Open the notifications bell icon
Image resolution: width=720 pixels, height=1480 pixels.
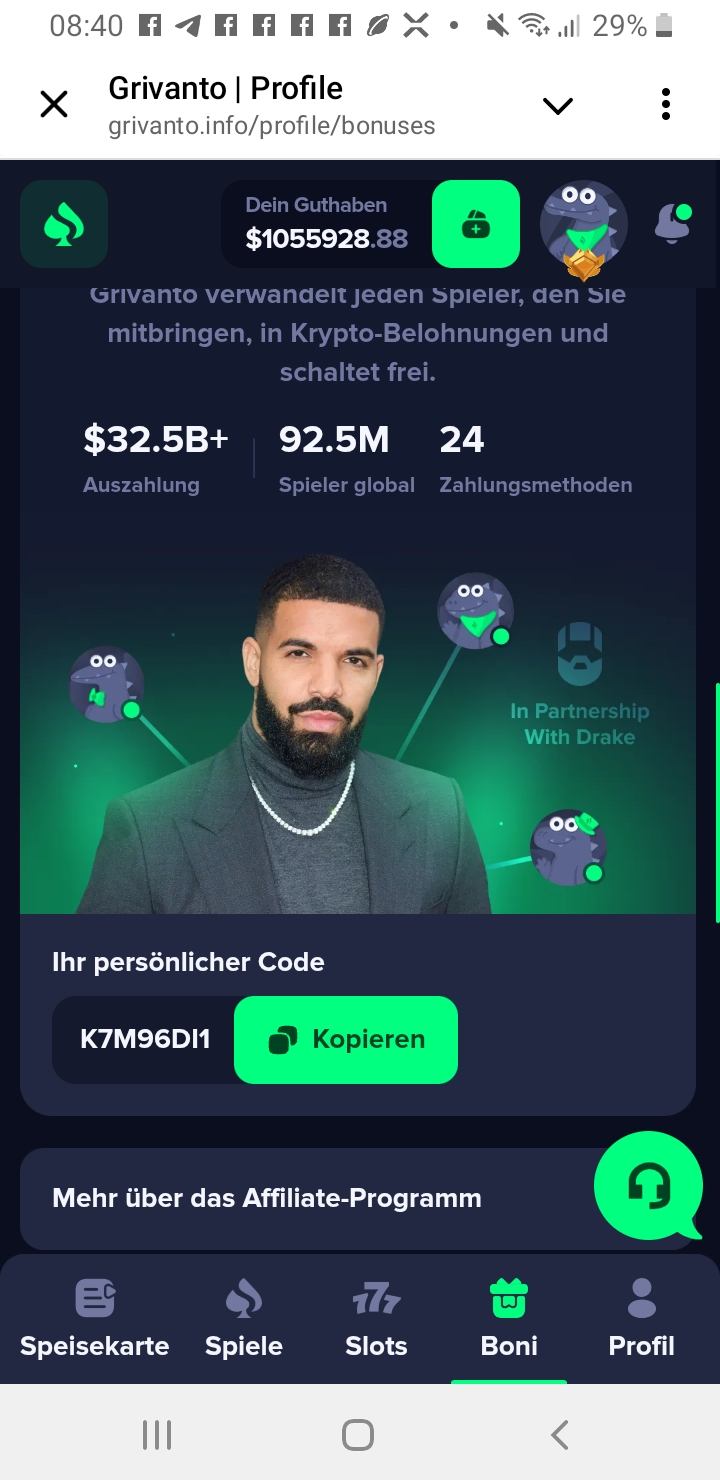click(x=673, y=224)
